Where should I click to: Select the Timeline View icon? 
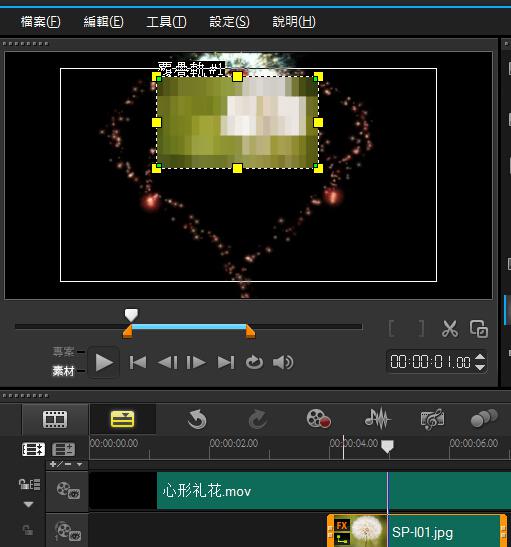point(122,419)
